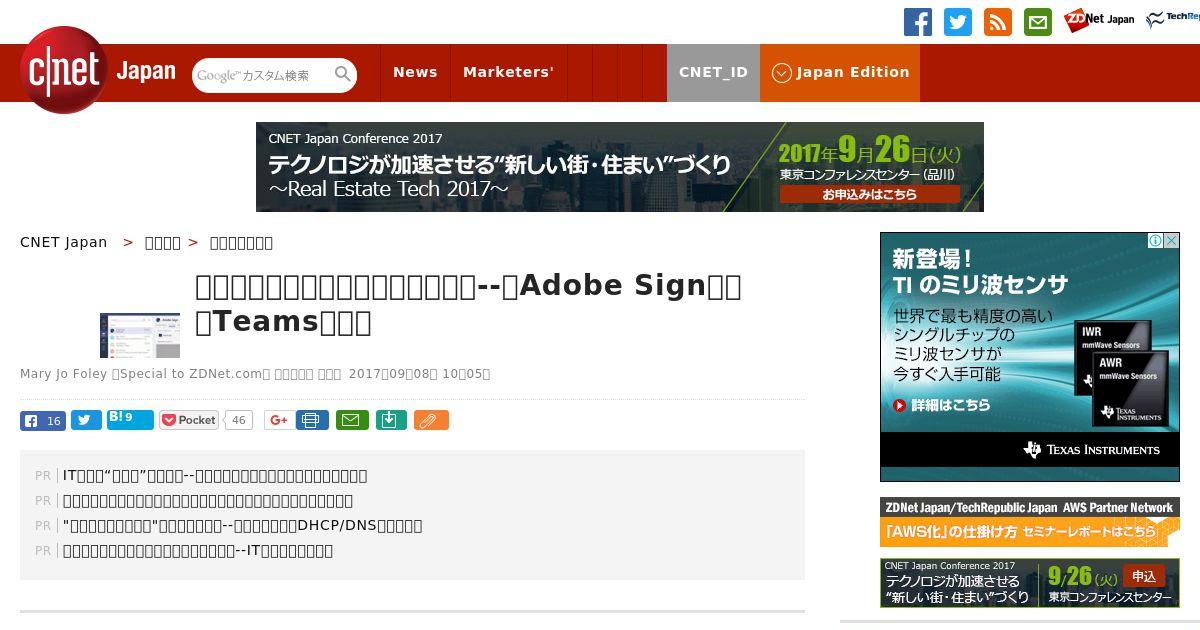Open the Real Estate Tech 2017 conference banner
This screenshot has width=1200, height=630.
[x=620, y=167]
